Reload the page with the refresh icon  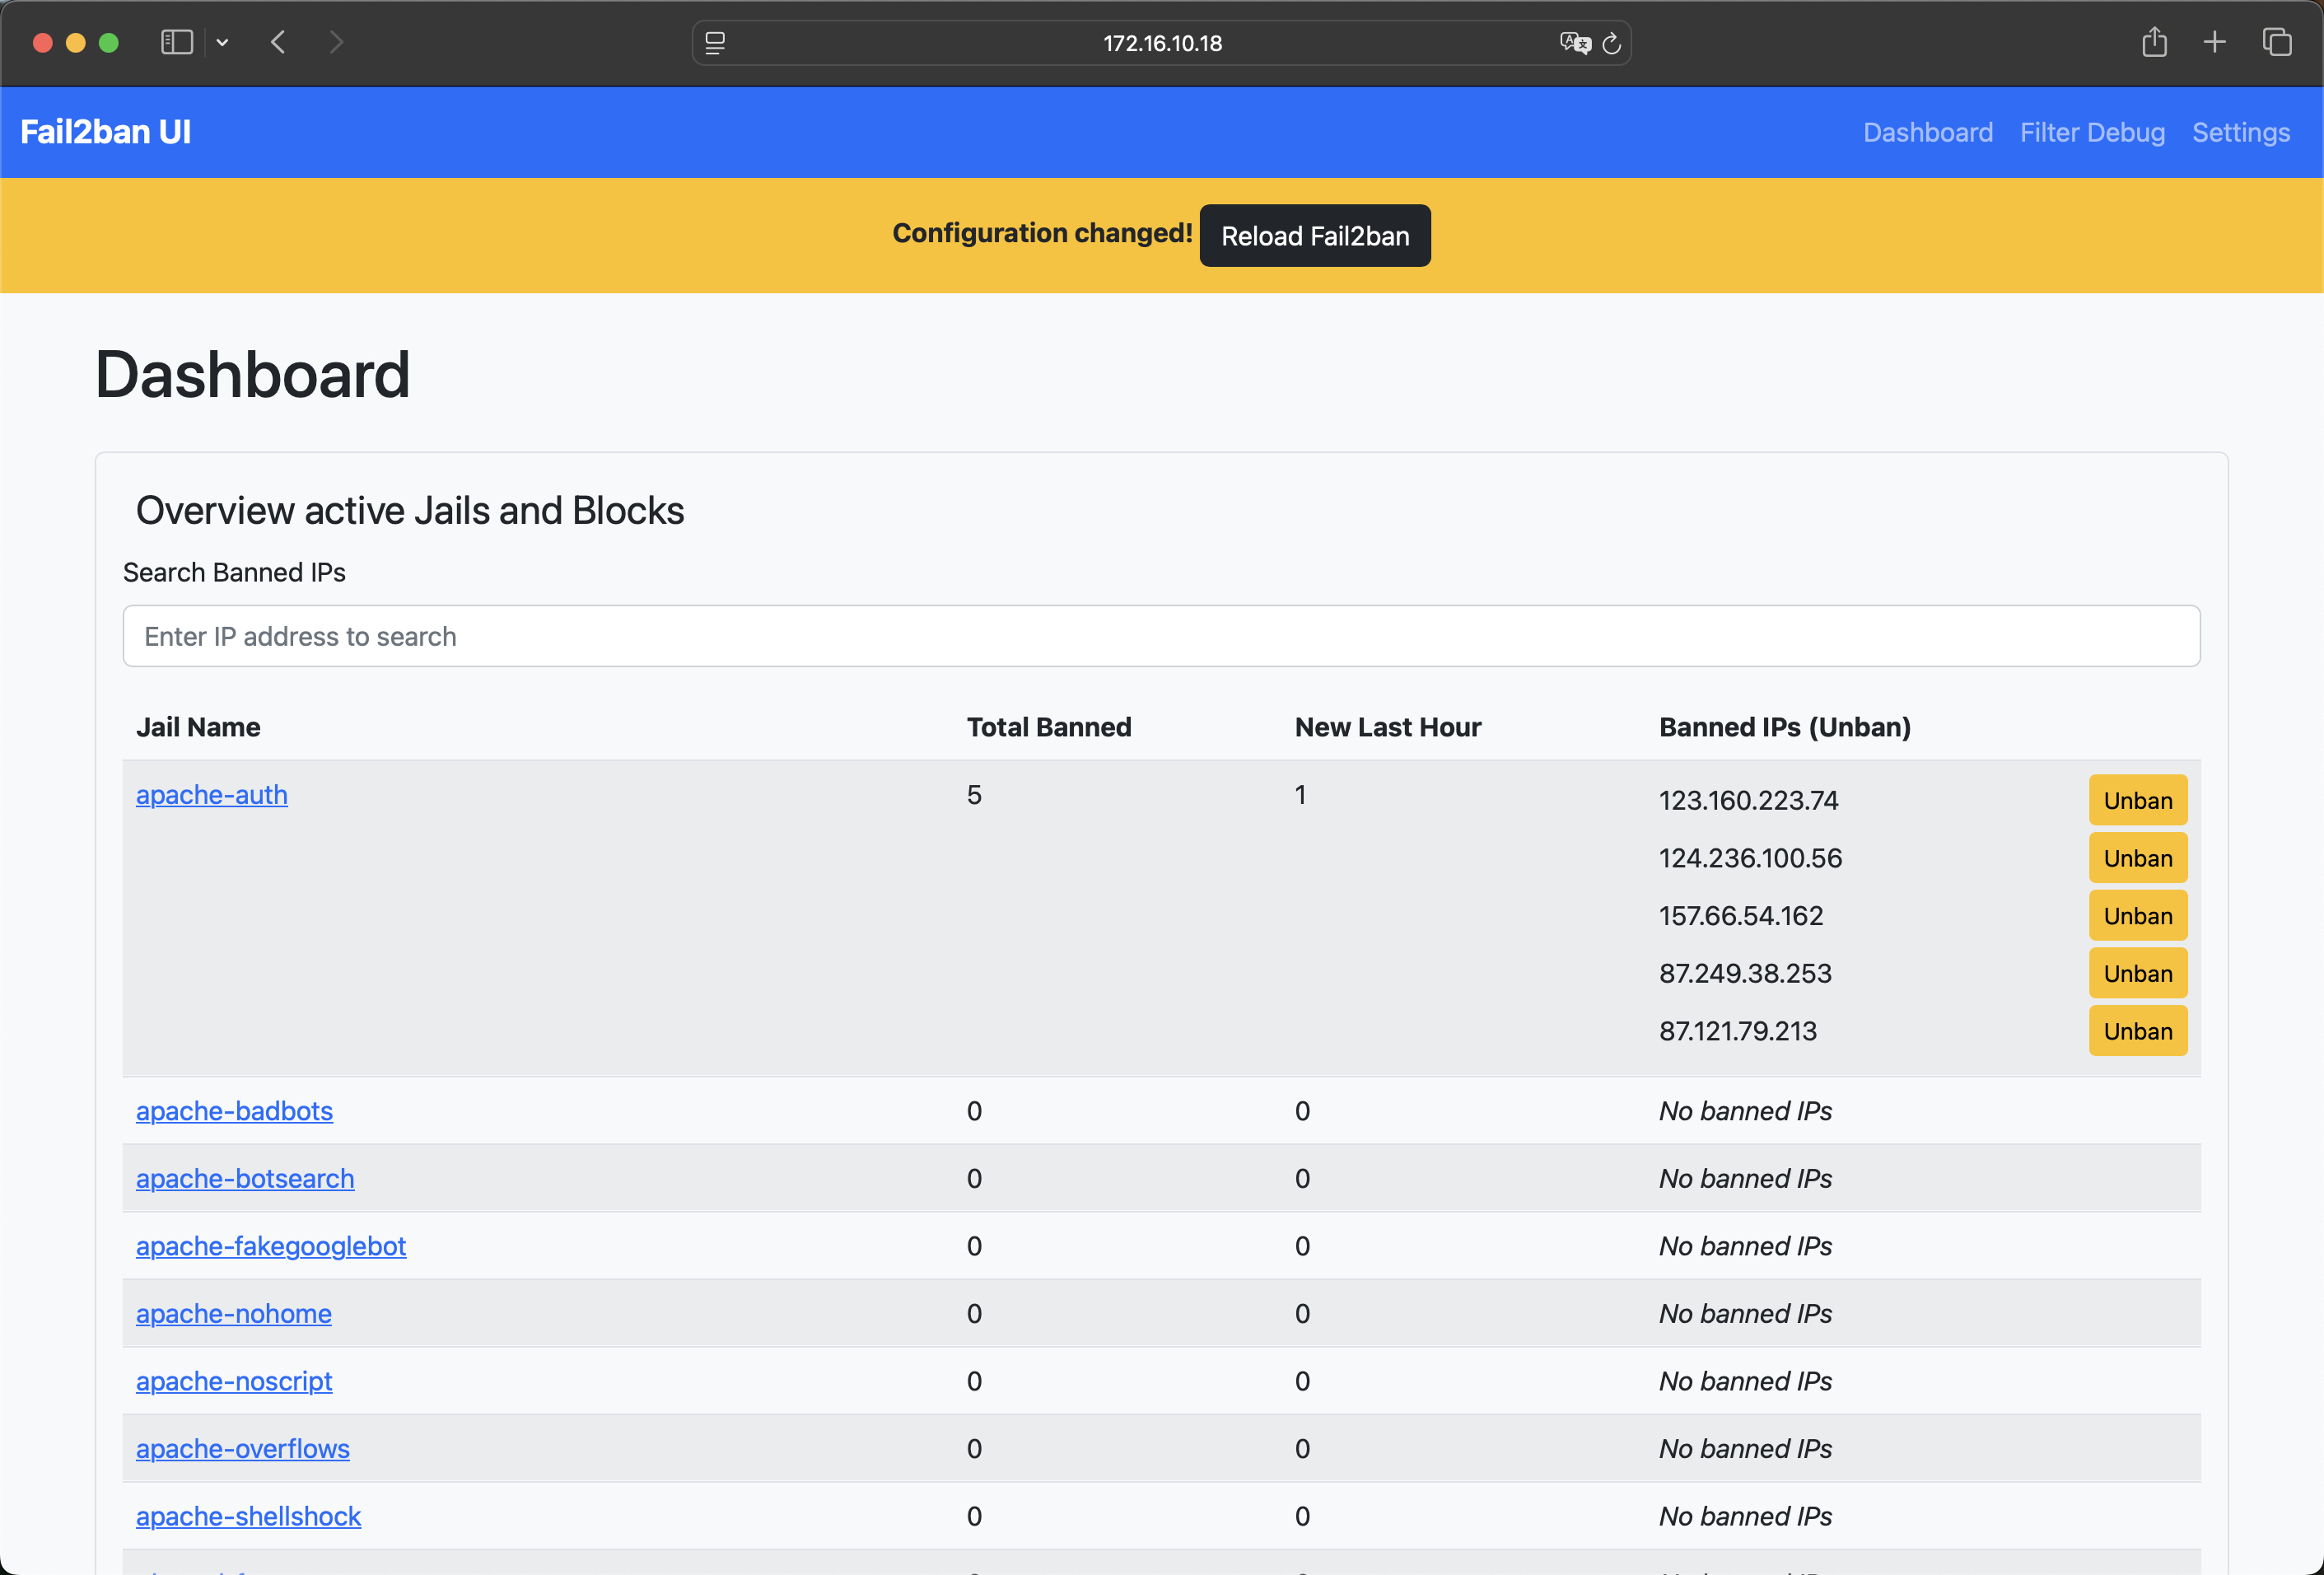(x=1611, y=43)
